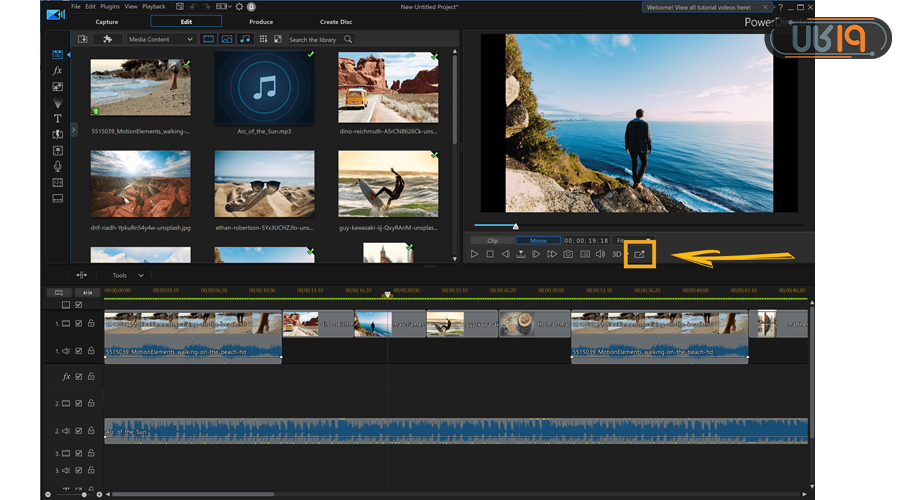The width and height of the screenshot is (900, 500).
Task: Expand the Media Content dropdown
Action: tap(162, 39)
